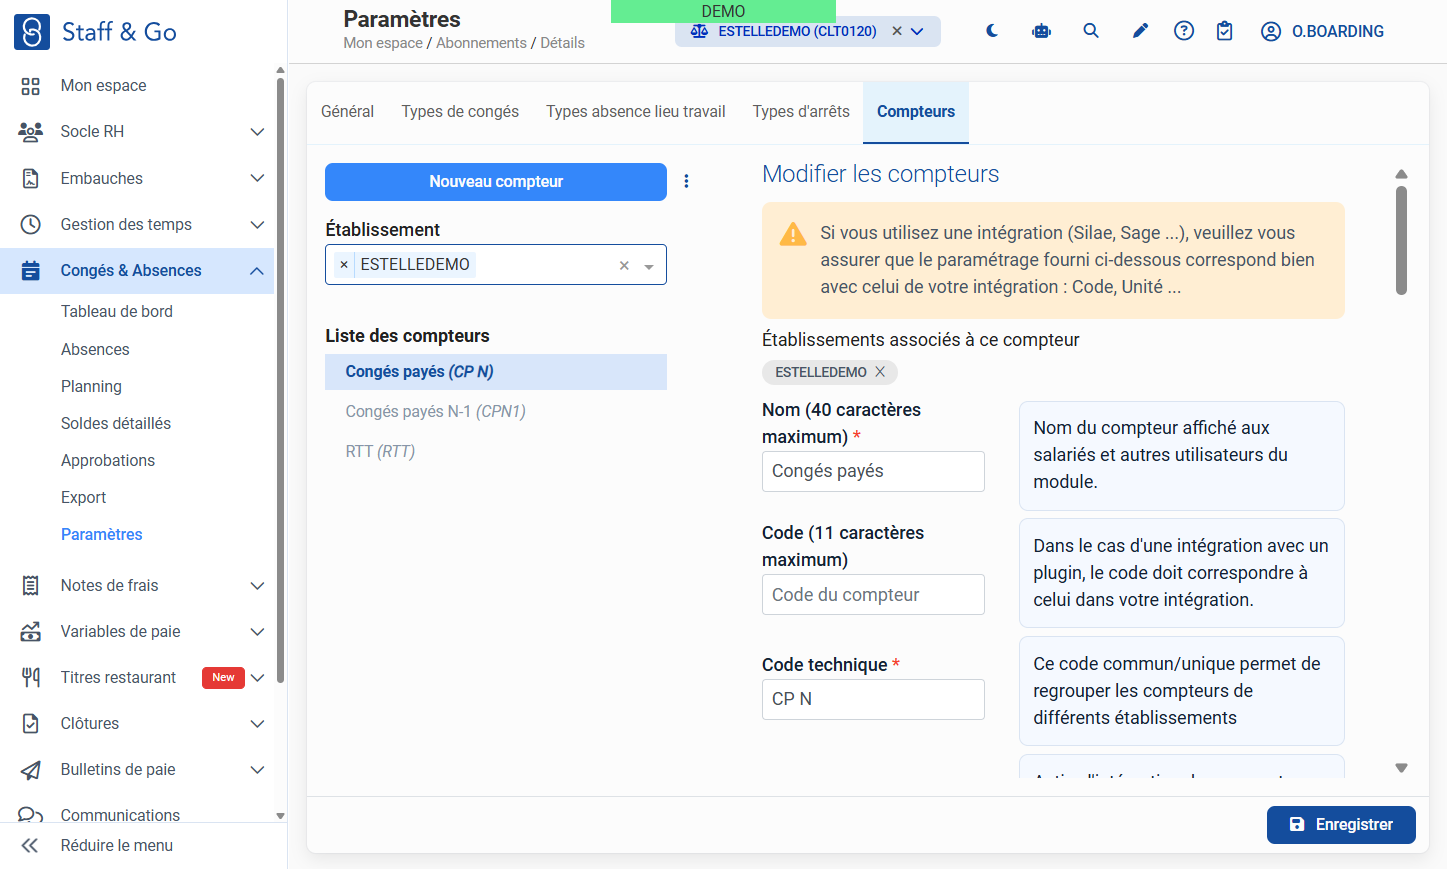Expand the ESTELLEDEMO (CLT0120) company dropdown
Image resolution: width=1447 pixels, height=869 pixels.
pos(917,31)
